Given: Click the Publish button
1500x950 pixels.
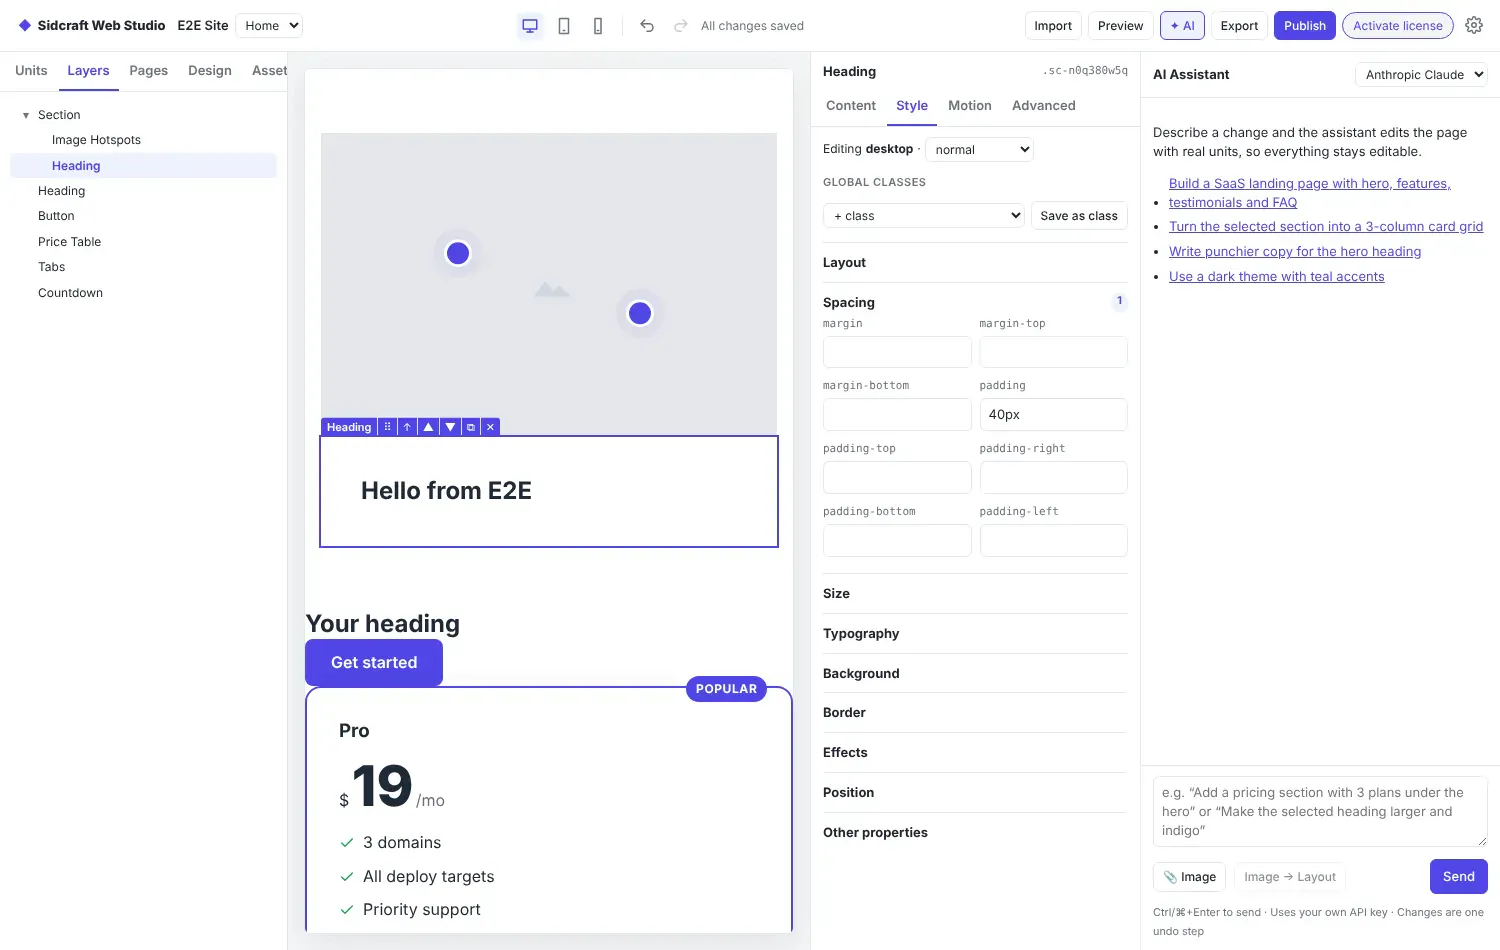Looking at the screenshot, I should point(1305,26).
